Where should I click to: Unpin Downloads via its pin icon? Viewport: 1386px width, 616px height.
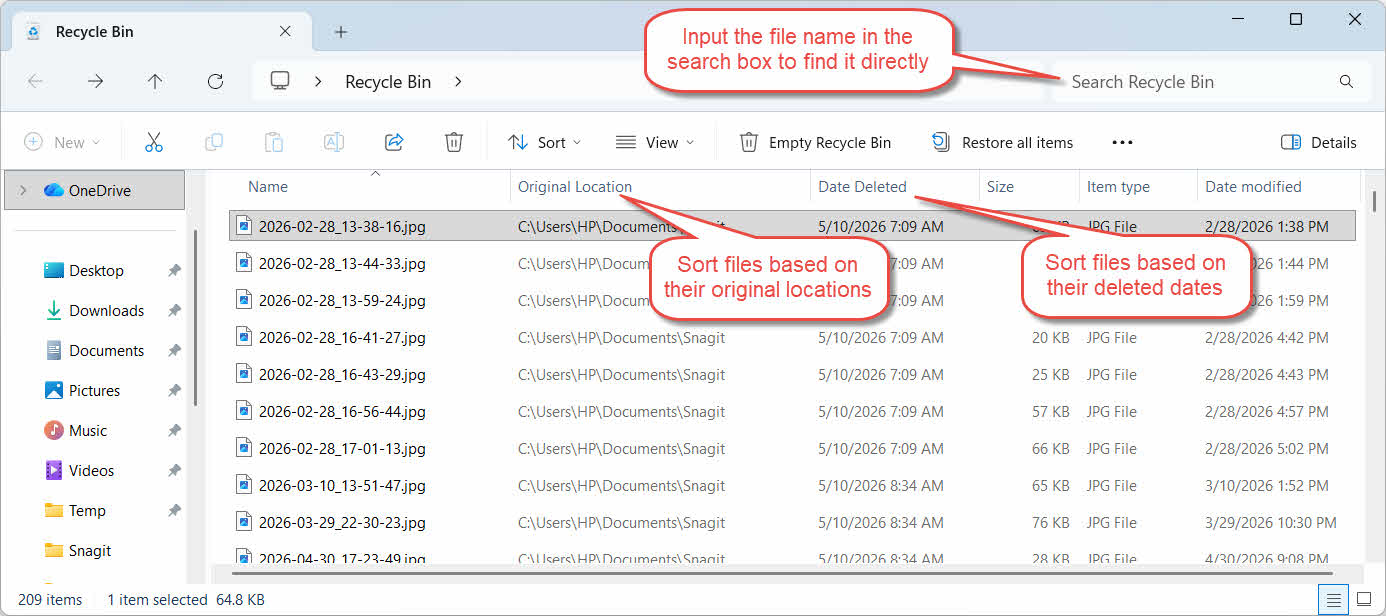point(174,311)
